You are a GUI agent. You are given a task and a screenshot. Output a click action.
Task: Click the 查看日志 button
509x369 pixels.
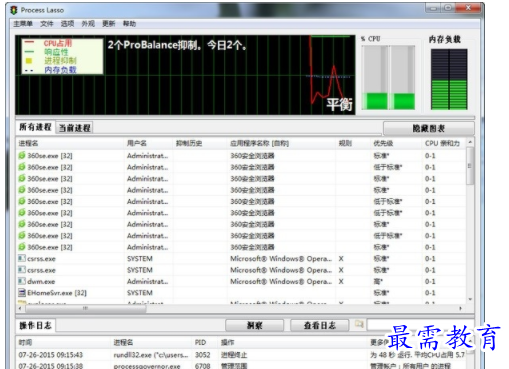point(320,325)
